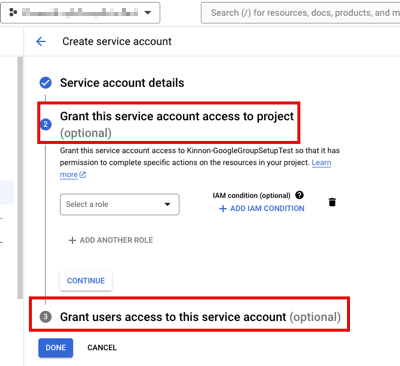The image size is (400, 366).
Task: Click the step 2 number badge
Action: (46, 124)
